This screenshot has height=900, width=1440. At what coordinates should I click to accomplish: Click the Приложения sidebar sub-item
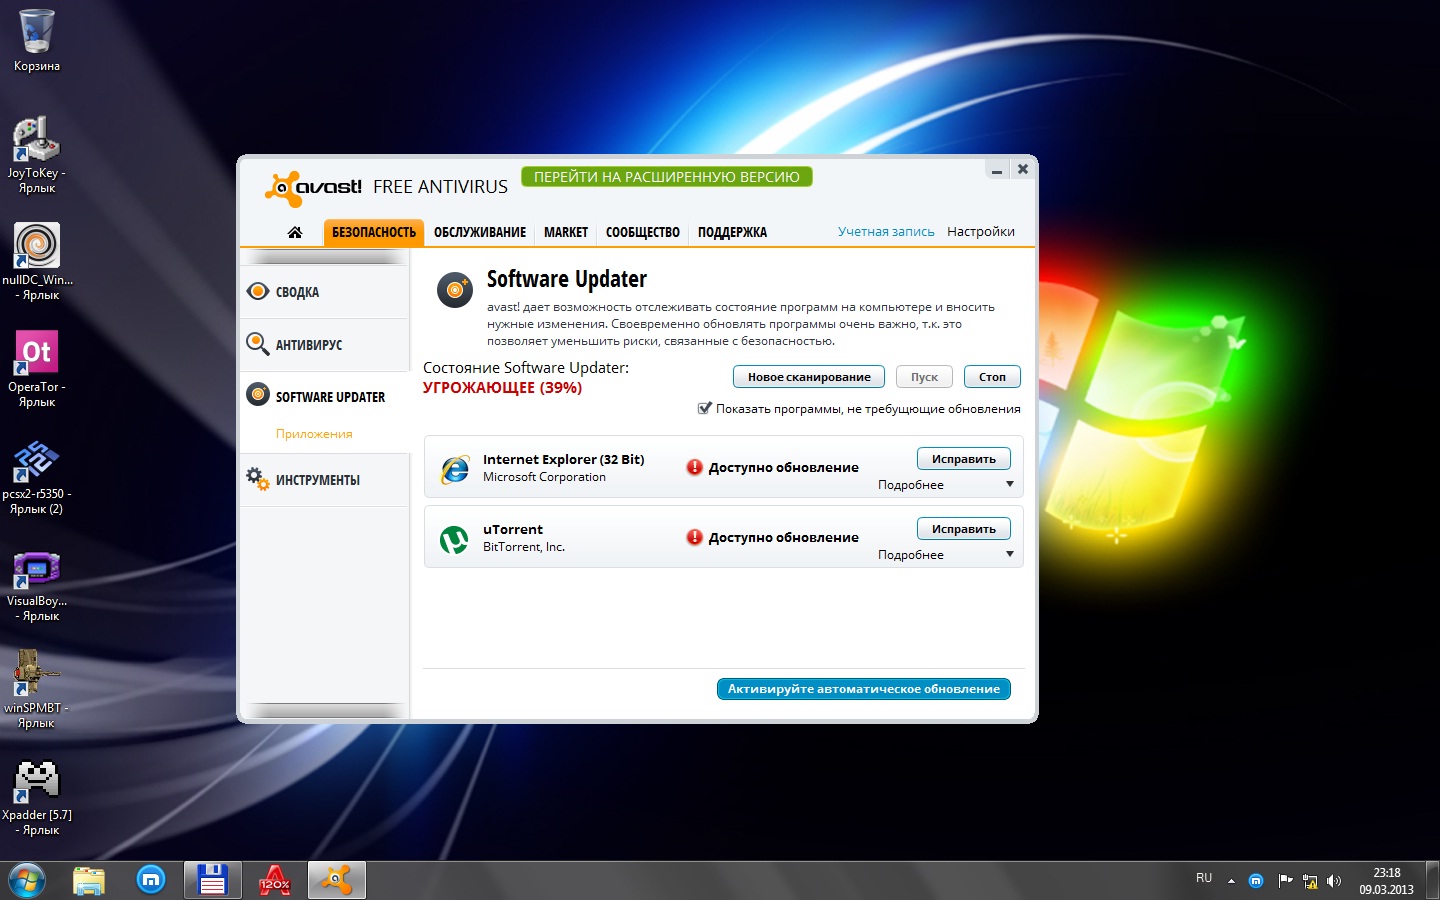point(314,434)
